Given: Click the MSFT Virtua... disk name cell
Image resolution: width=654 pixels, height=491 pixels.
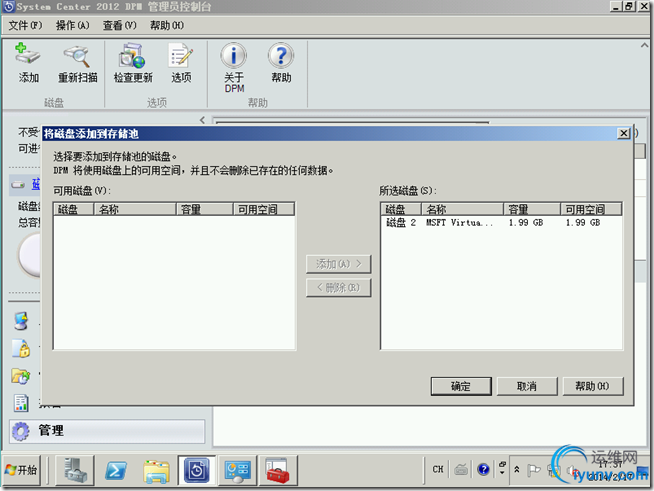Looking at the screenshot, I should tap(459, 222).
